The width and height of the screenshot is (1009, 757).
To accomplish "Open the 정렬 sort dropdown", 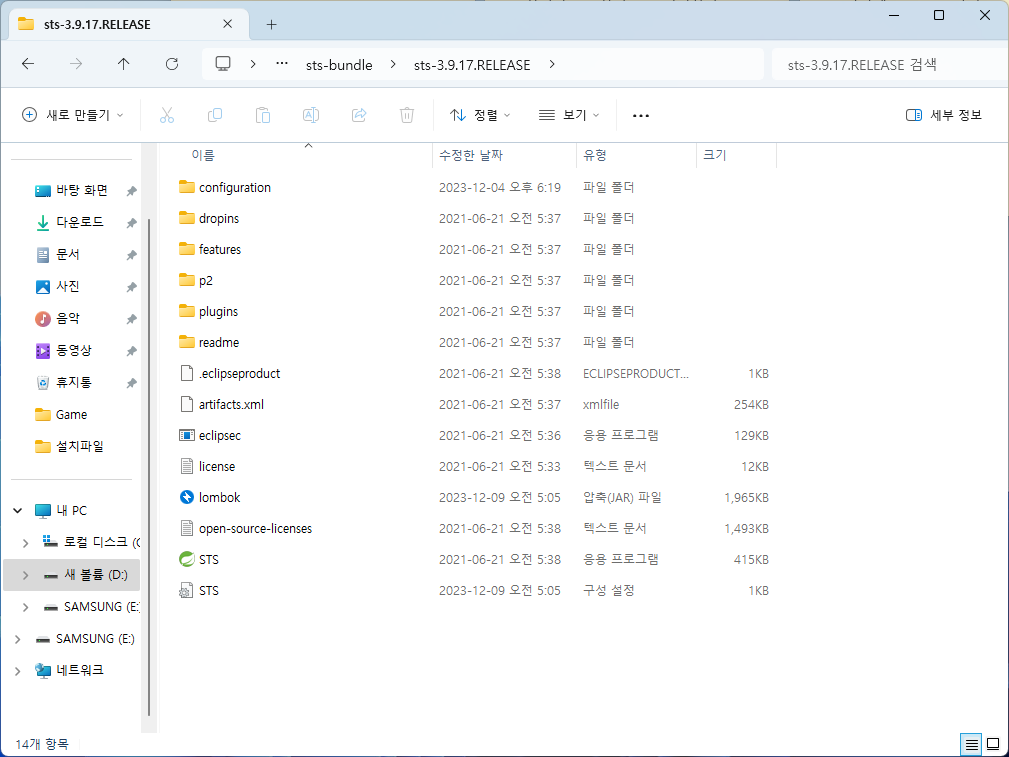I will click(480, 115).
